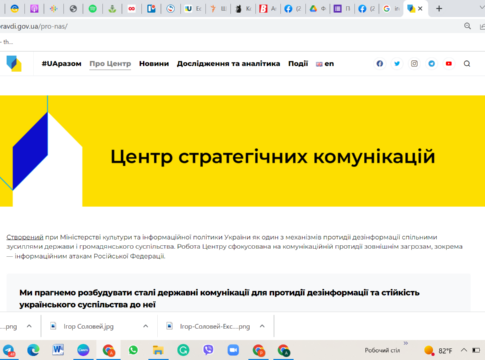Open the Telegram icon in site header
The image size is (485, 360).
(432, 63)
